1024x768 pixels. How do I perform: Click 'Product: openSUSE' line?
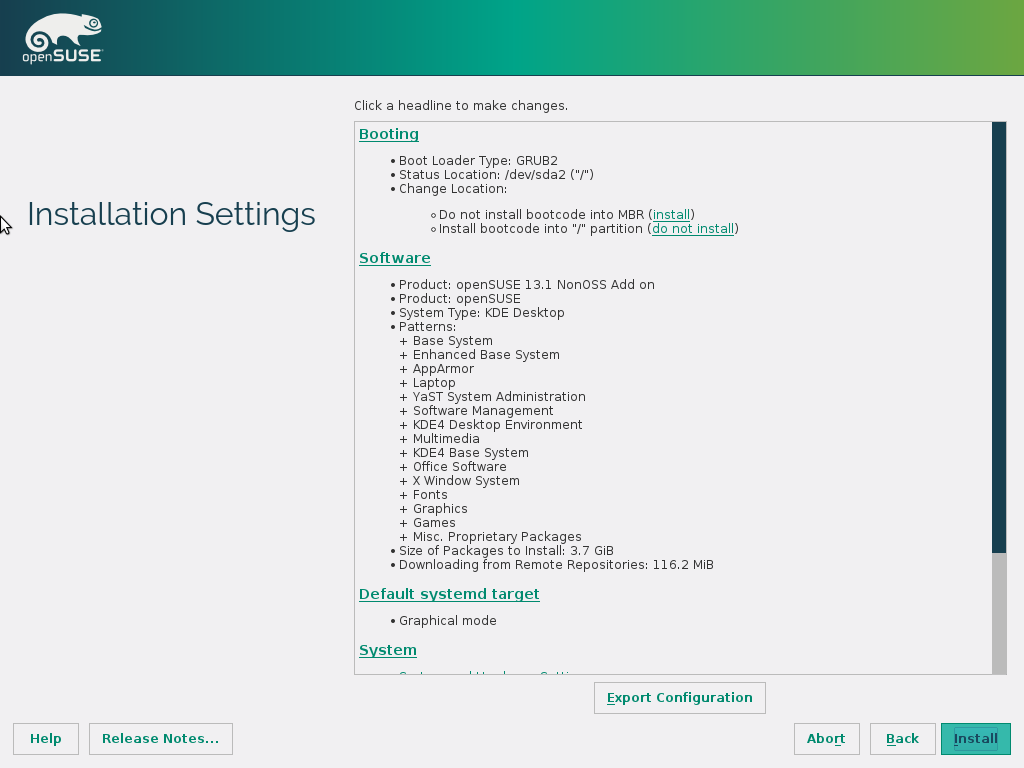pyautogui.click(x=460, y=299)
